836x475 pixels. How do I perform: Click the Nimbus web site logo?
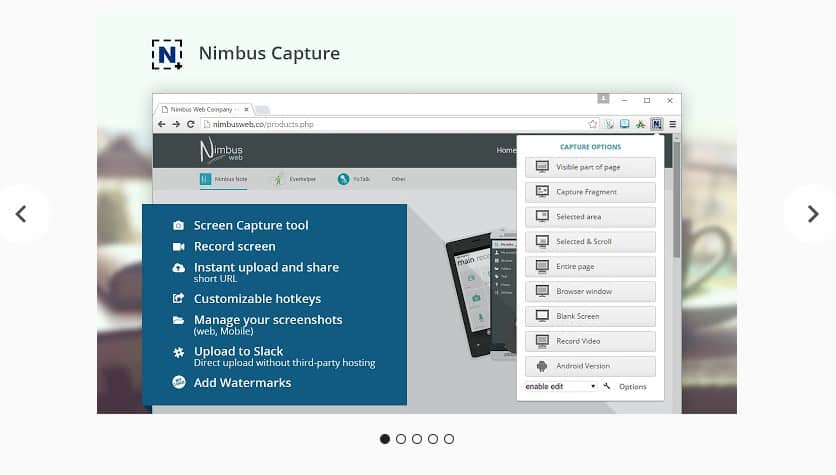point(221,150)
